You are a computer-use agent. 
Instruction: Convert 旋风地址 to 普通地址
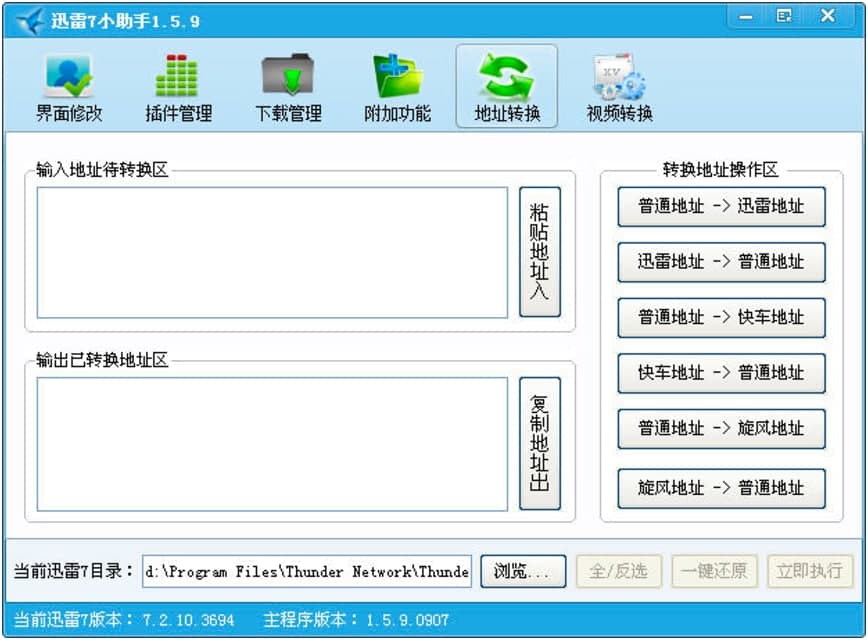coord(721,488)
